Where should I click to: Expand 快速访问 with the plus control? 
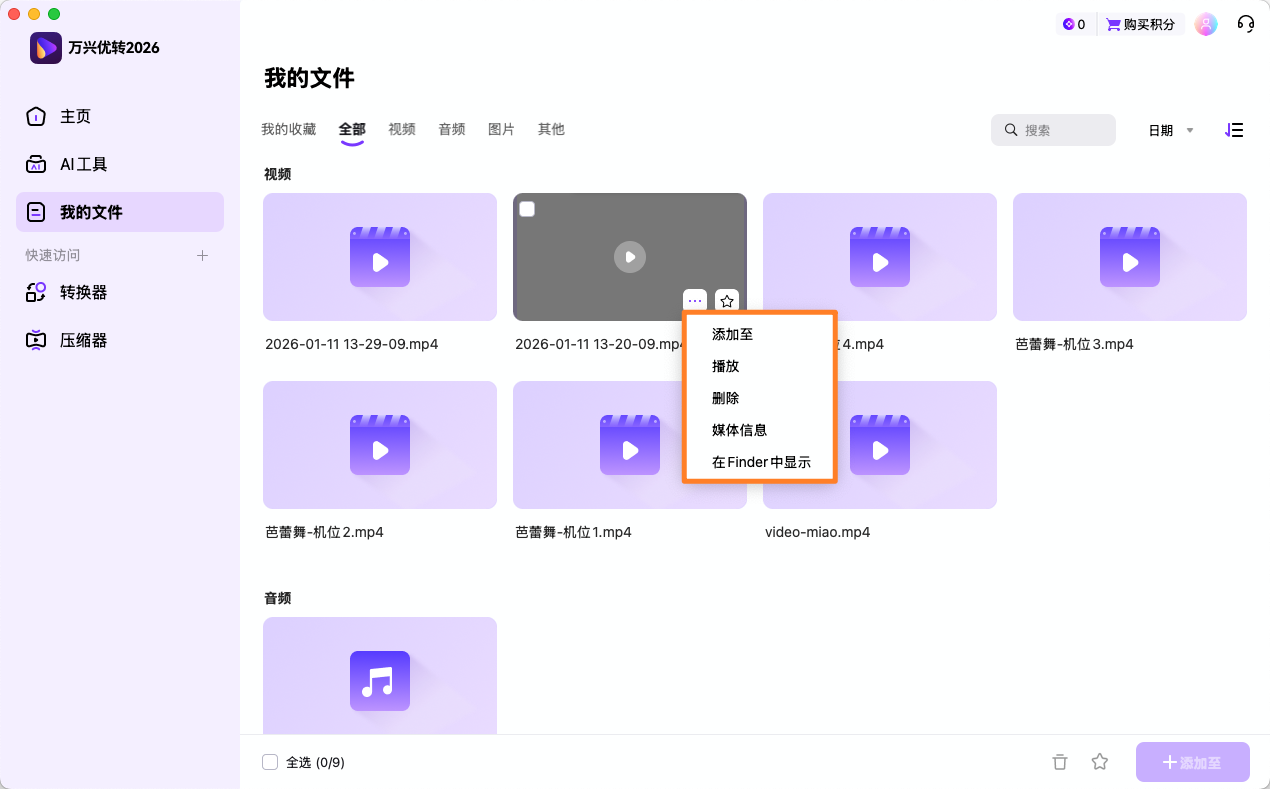click(x=202, y=255)
